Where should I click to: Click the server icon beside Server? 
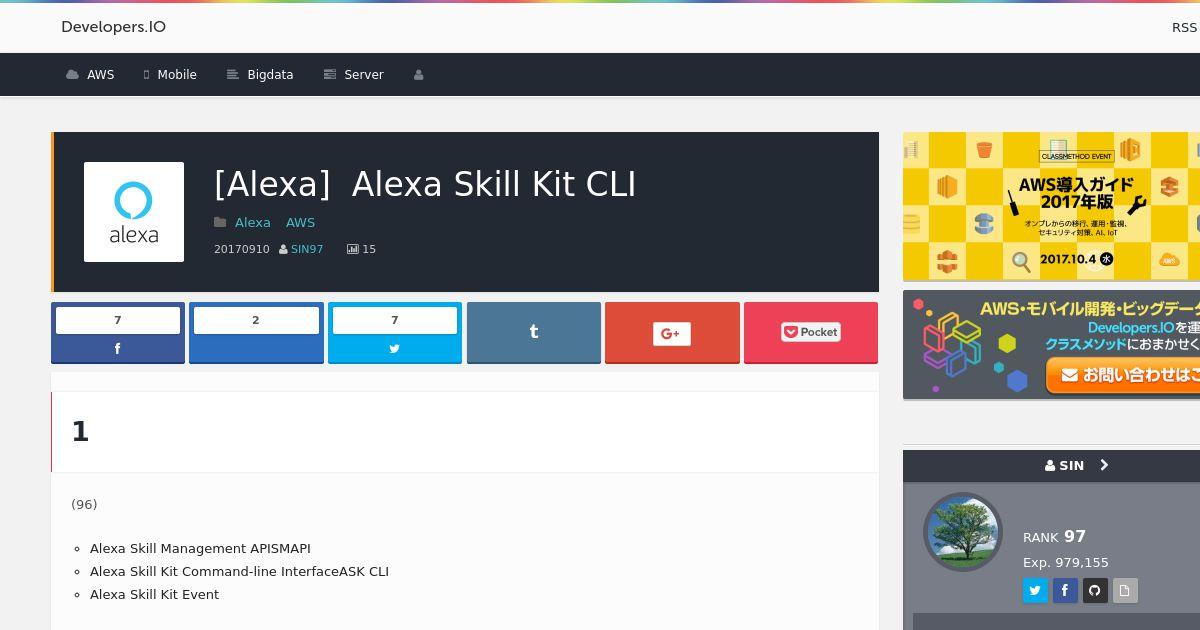tap(330, 75)
